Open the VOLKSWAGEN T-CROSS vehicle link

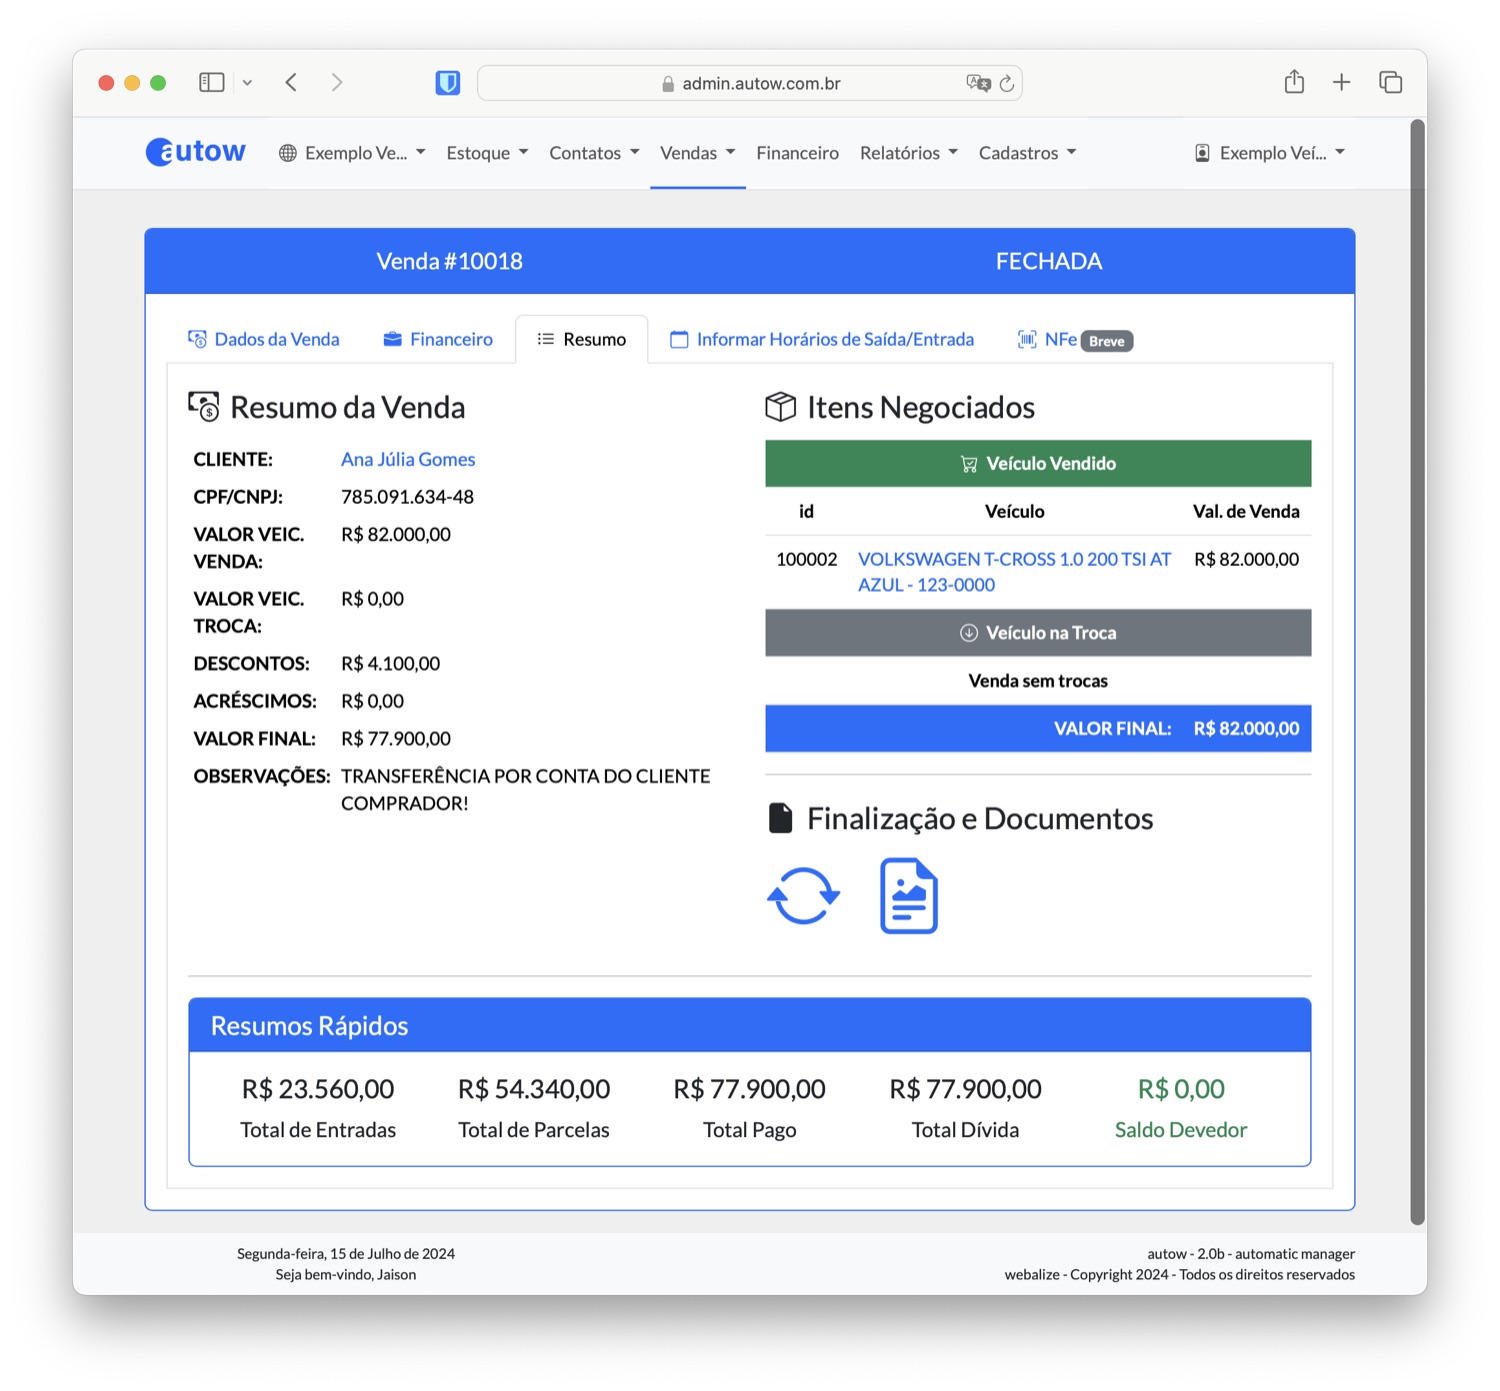click(x=1014, y=572)
